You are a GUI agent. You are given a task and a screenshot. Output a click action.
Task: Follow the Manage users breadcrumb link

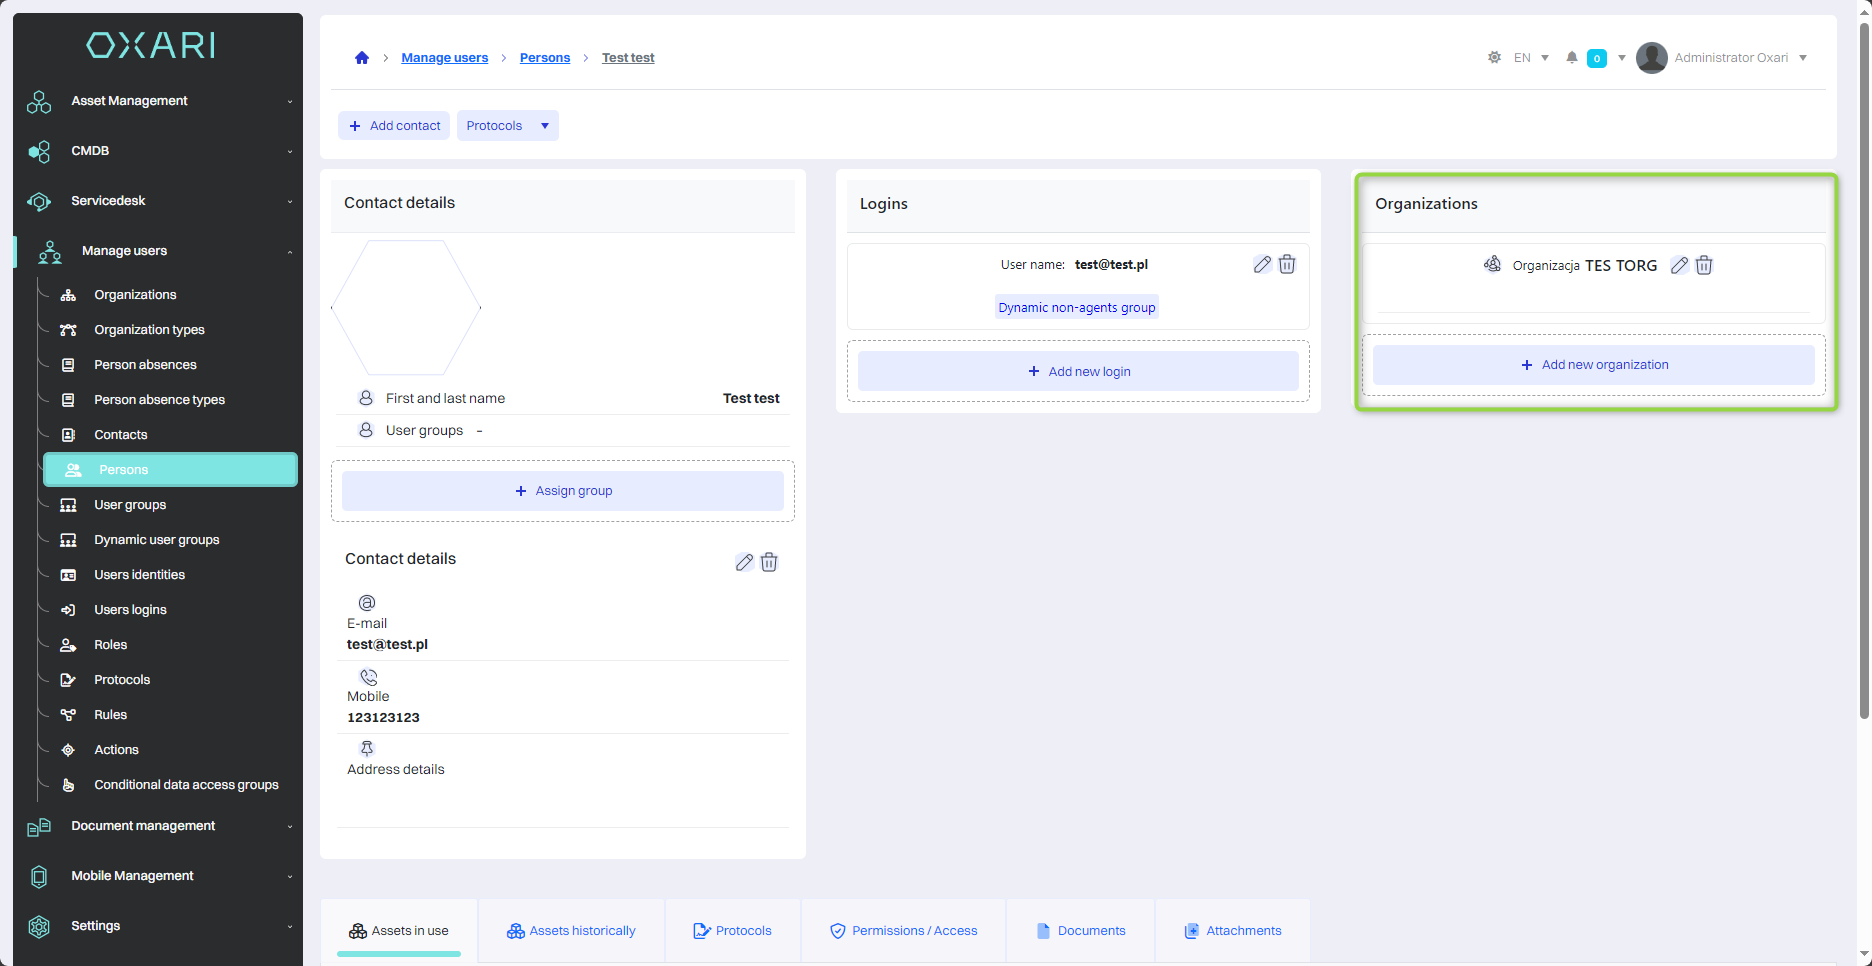click(444, 58)
